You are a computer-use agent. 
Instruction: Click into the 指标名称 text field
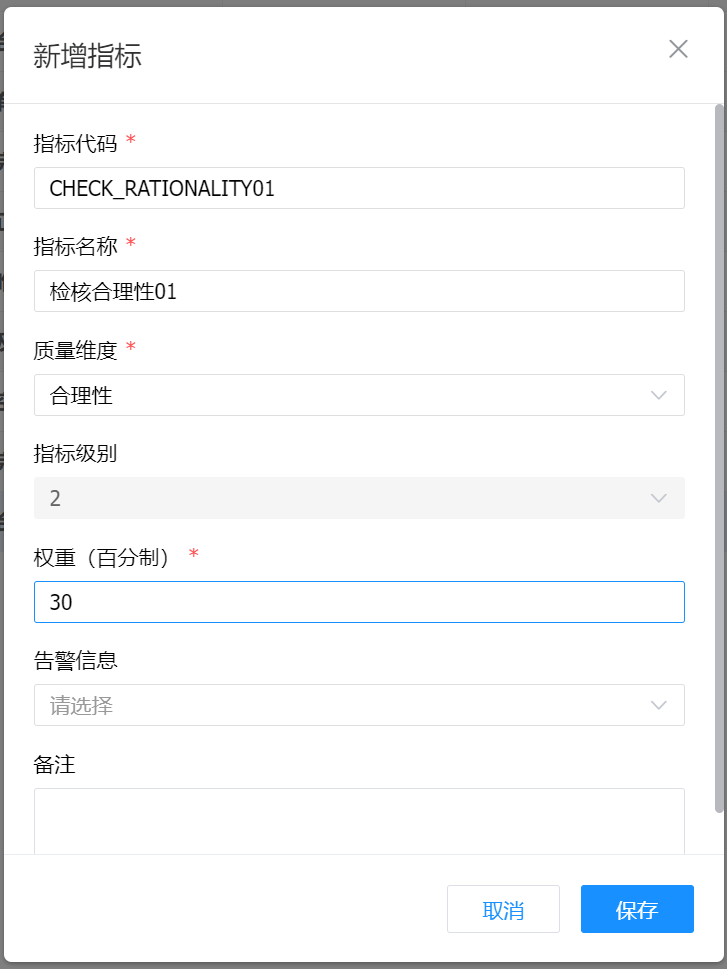click(358, 291)
